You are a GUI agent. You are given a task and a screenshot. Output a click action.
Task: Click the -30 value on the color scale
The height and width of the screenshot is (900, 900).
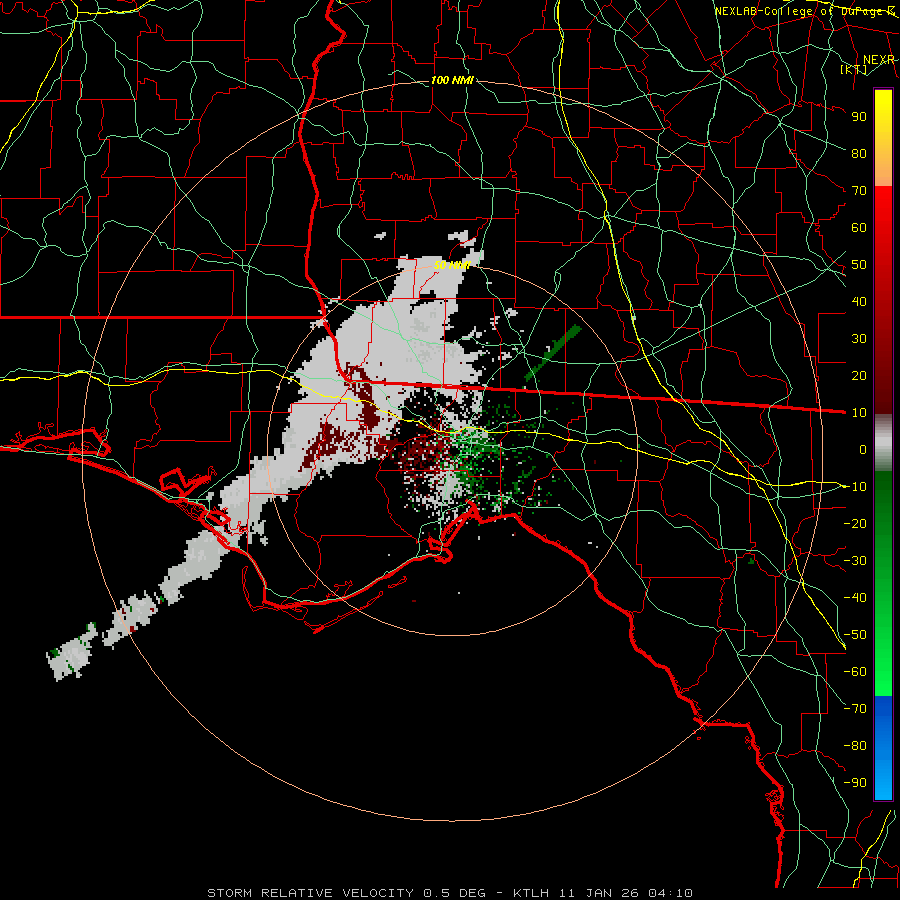pyautogui.click(x=855, y=561)
